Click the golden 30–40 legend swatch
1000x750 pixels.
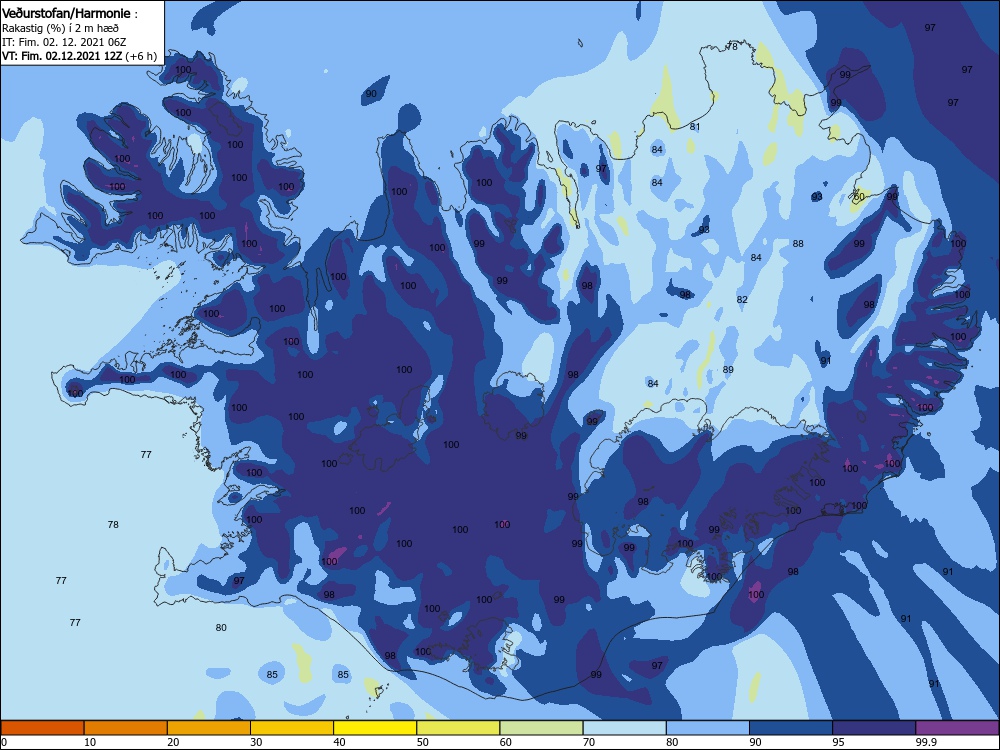pos(292,728)
